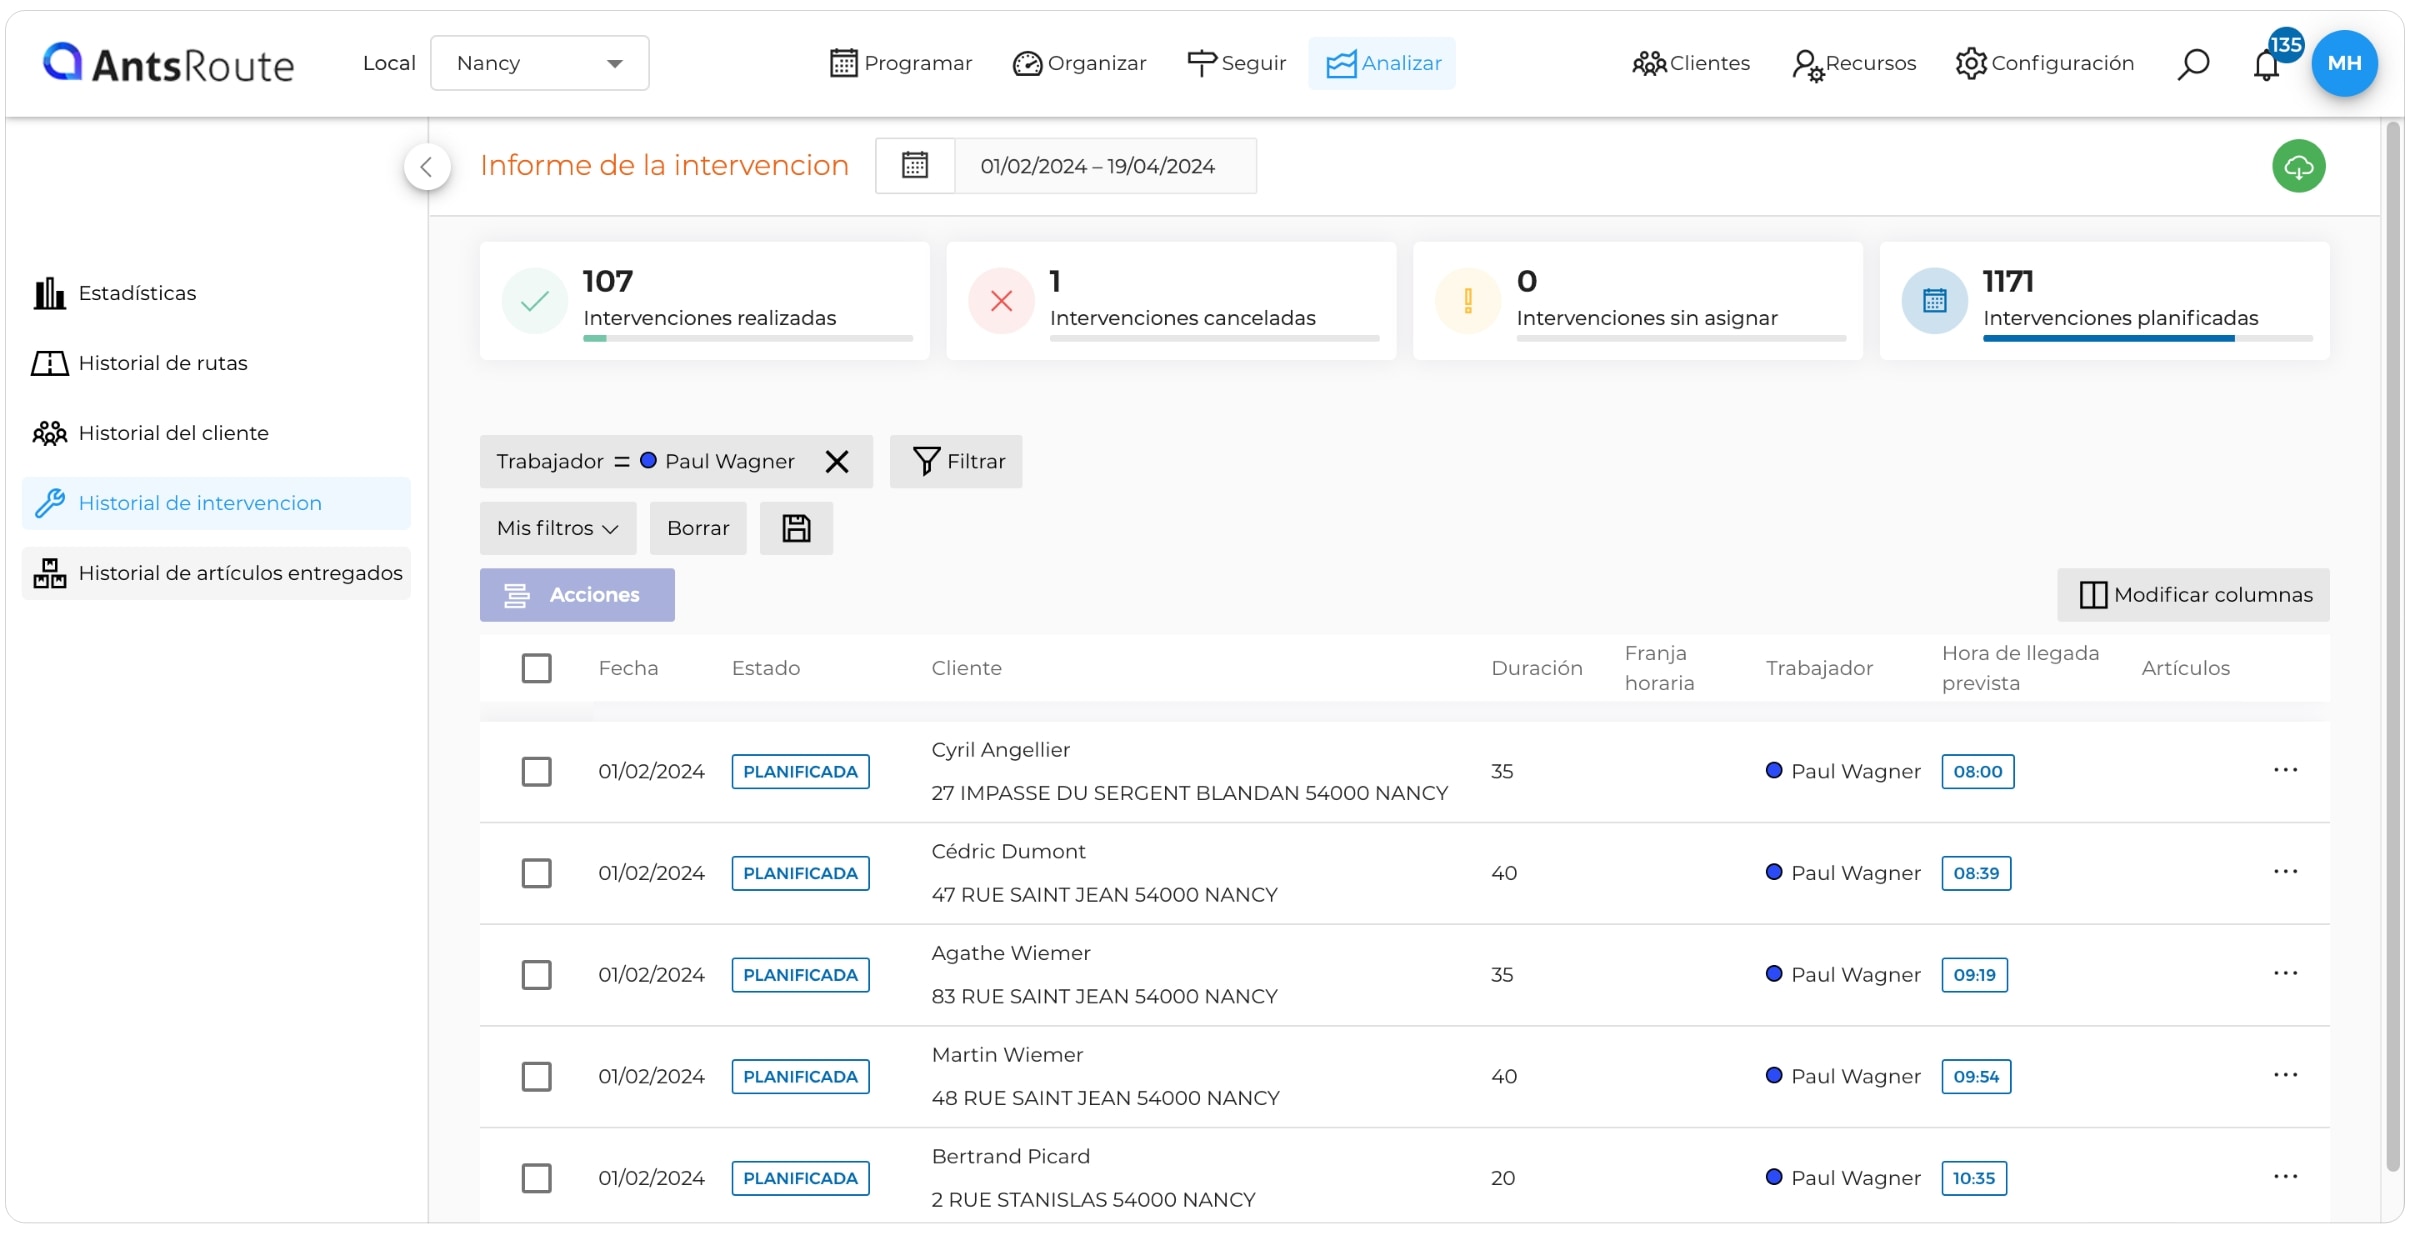The width and height of the screenshot is (2410, 1237).
Task: Click the green cloud download export icon
Action: 2298,166
